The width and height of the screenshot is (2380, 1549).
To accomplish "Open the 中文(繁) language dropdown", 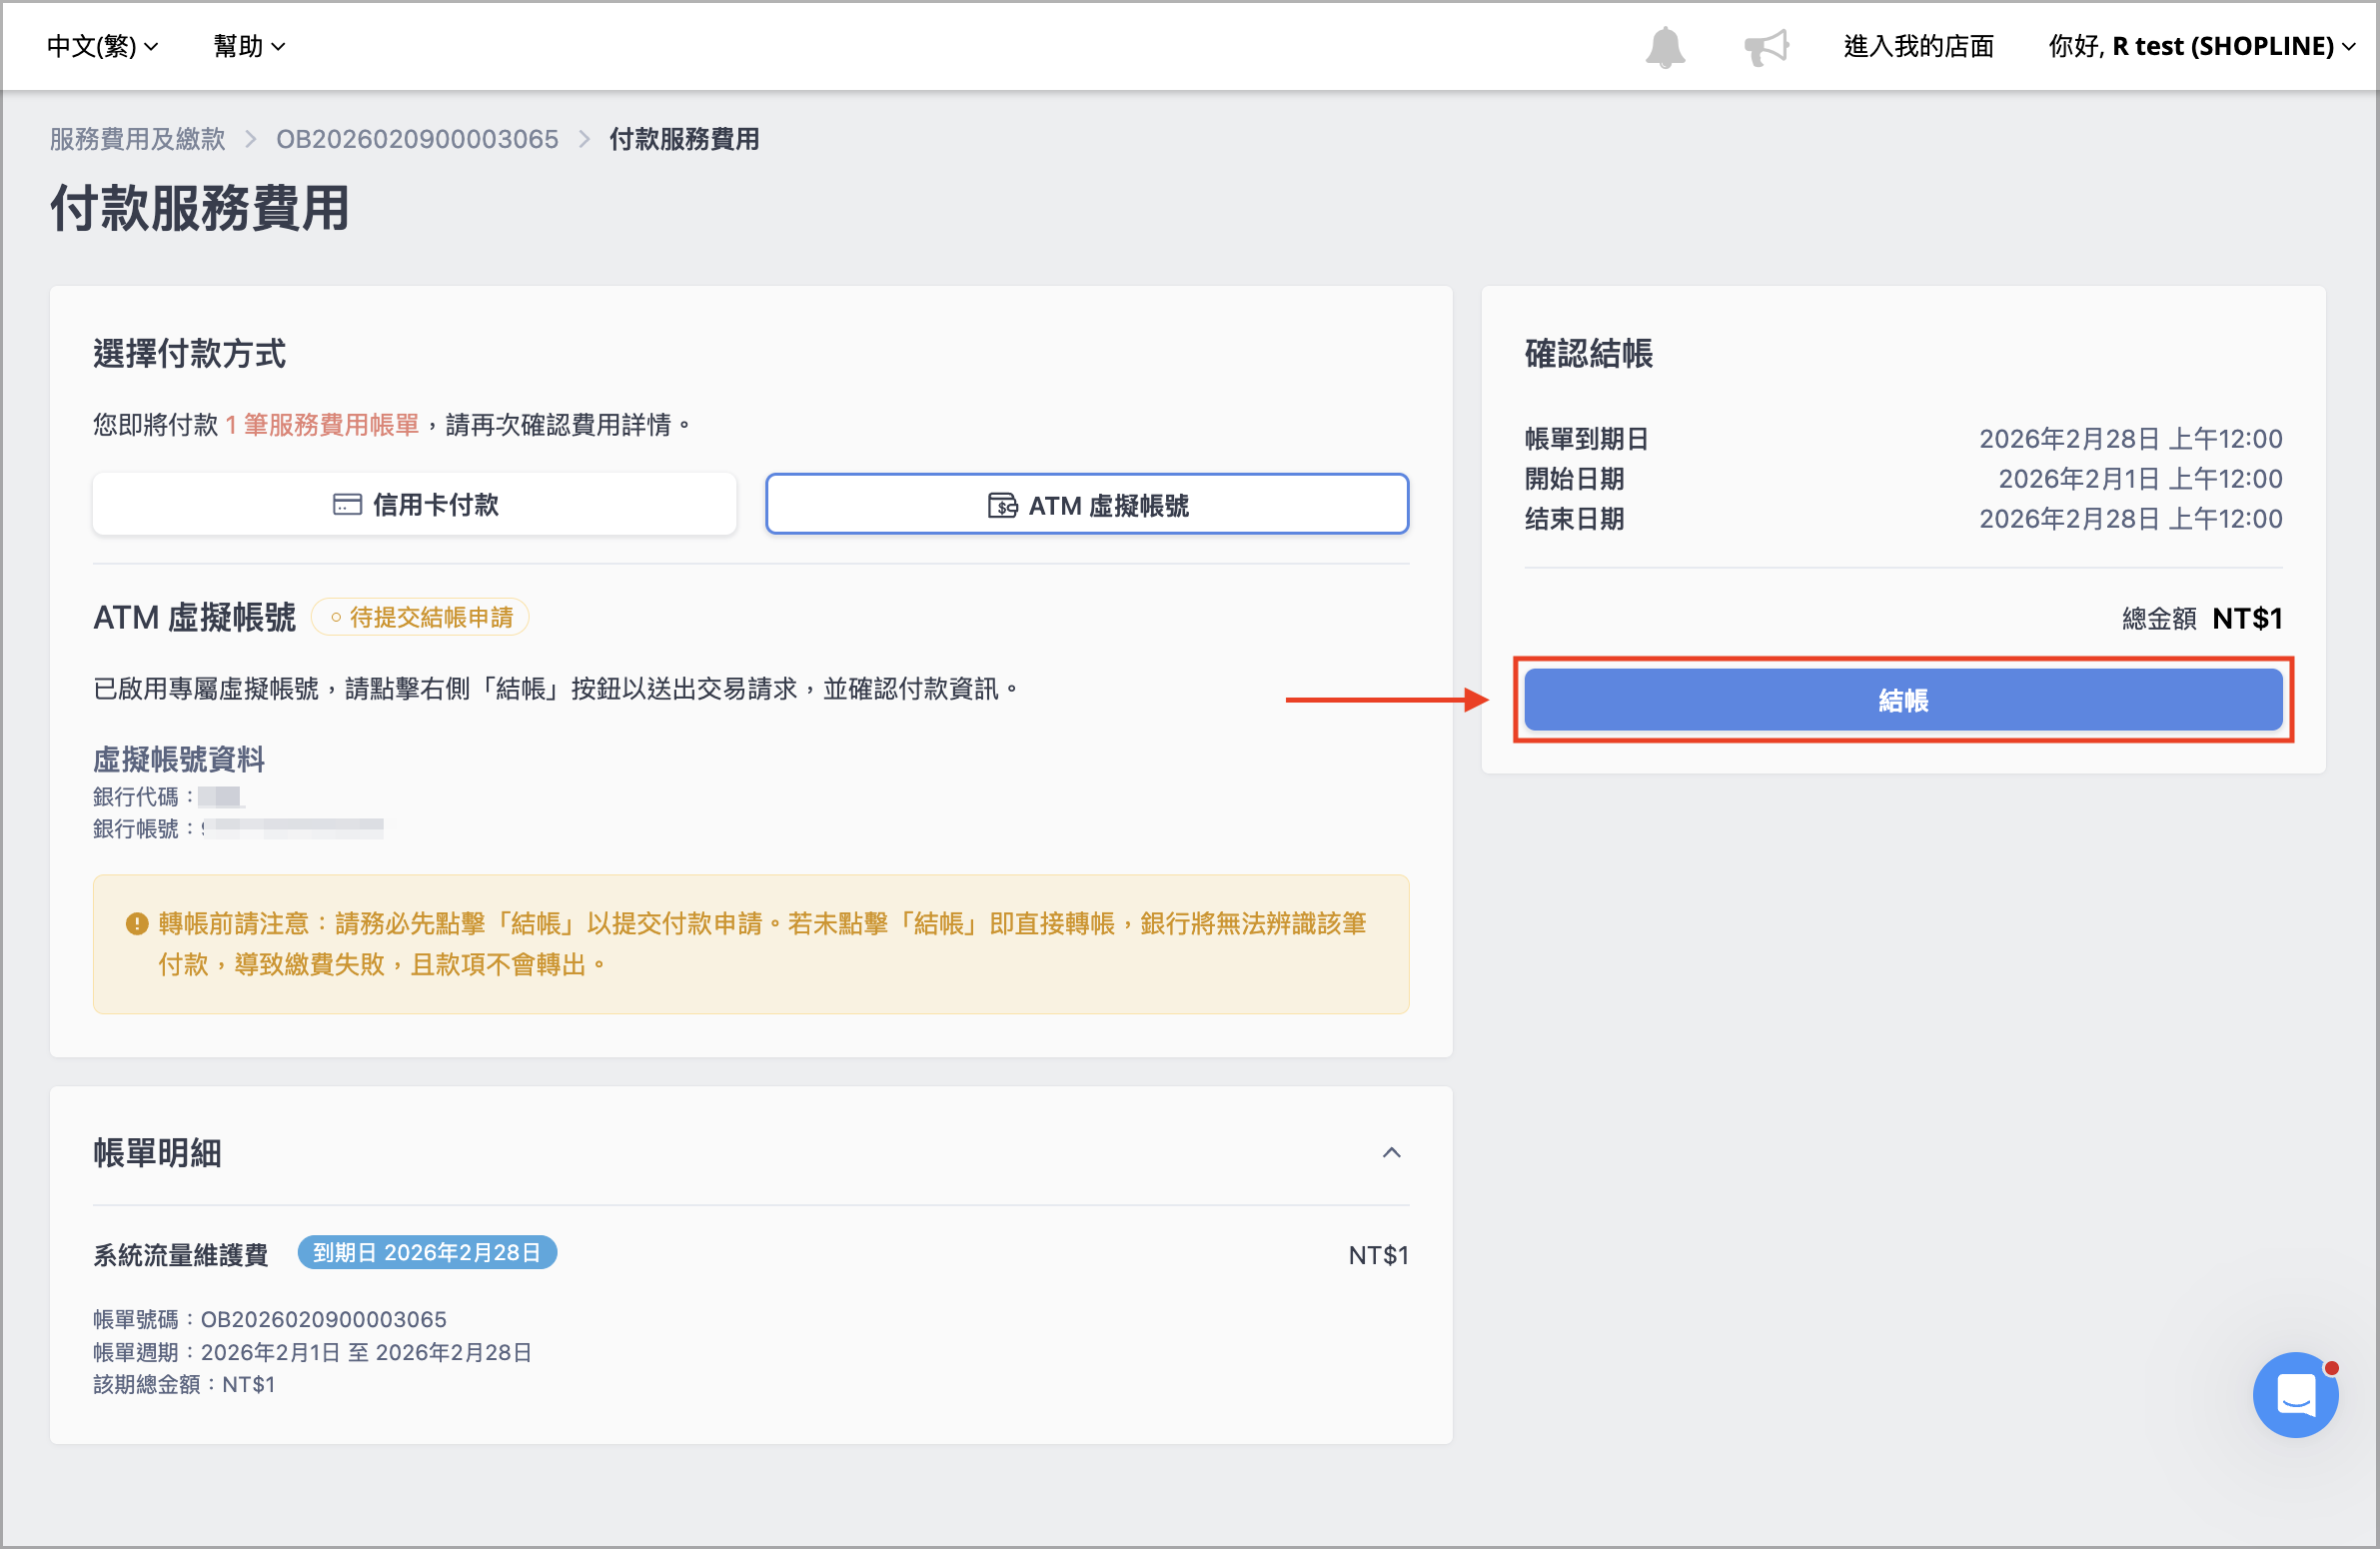I will 102,46.
